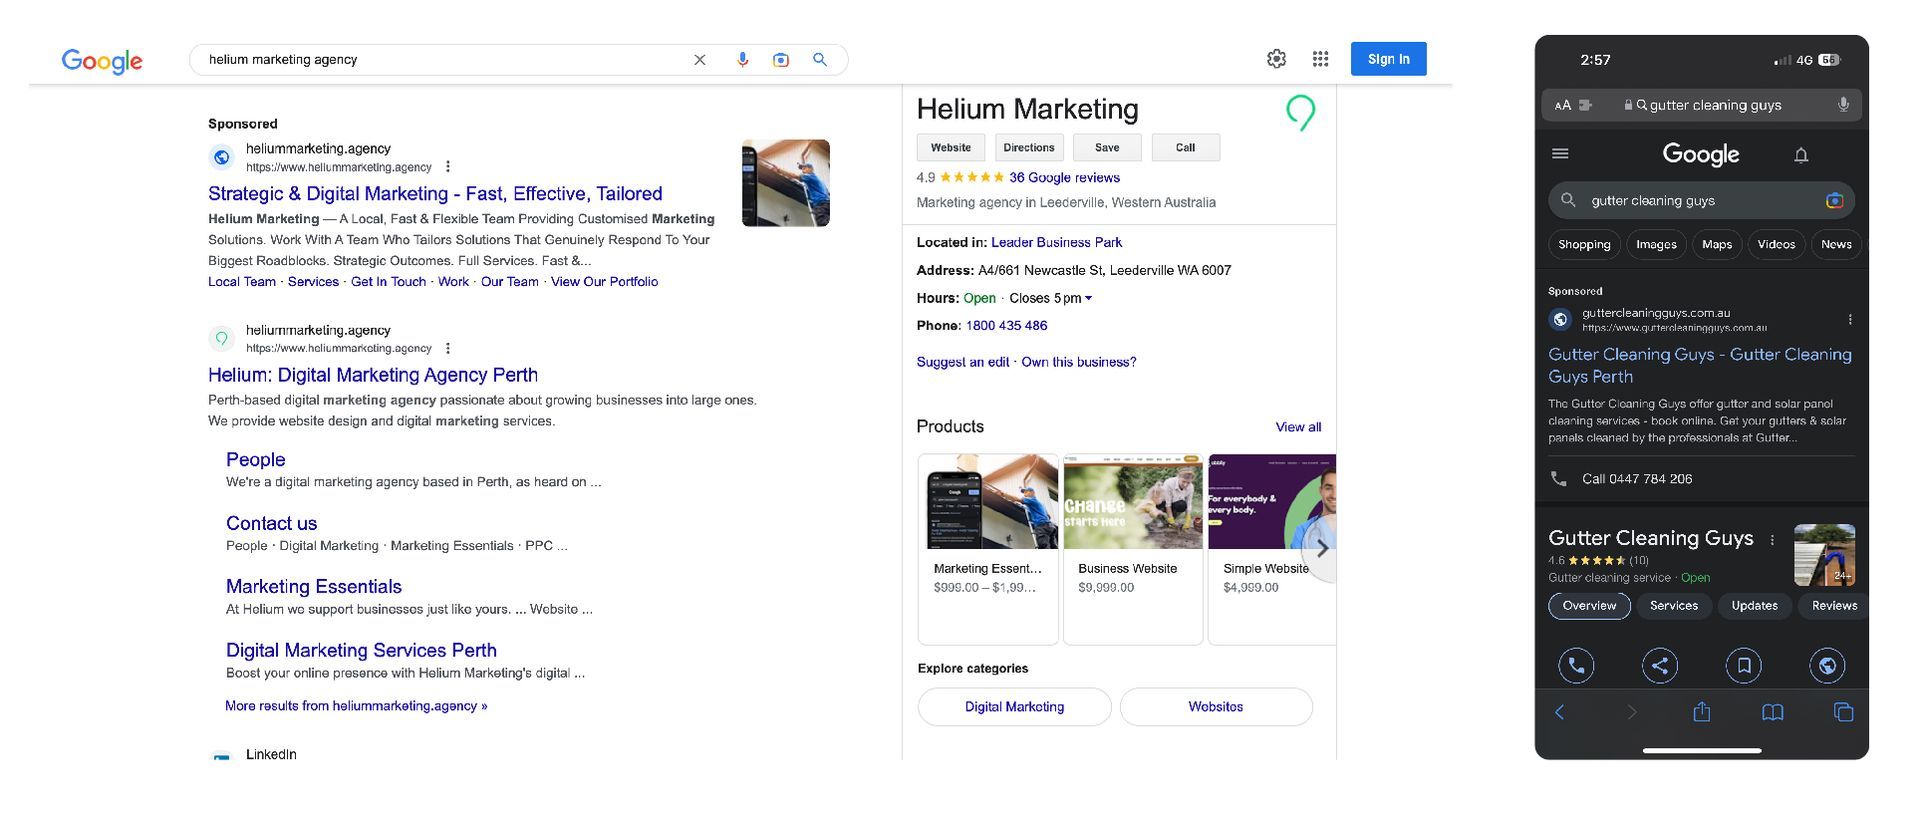Viewport: 1920px width, 829px height.
Task: Open the Marketing Essentials sitelink
Action: [x=314, y=587]
